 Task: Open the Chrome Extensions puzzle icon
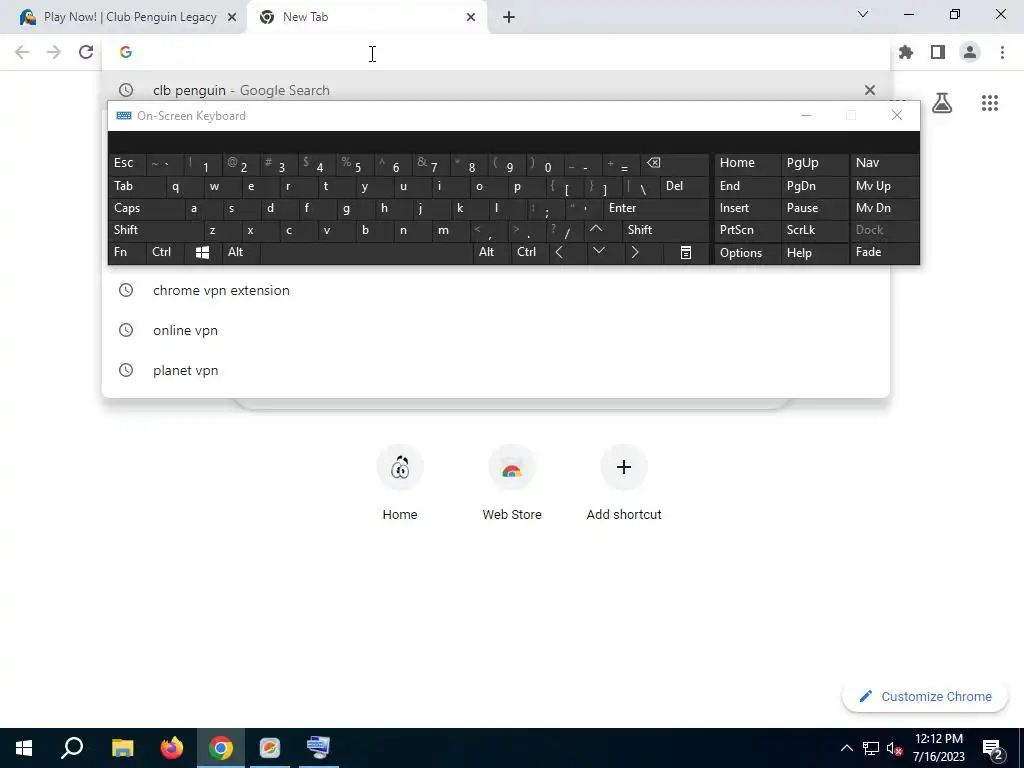coord(906,52)
